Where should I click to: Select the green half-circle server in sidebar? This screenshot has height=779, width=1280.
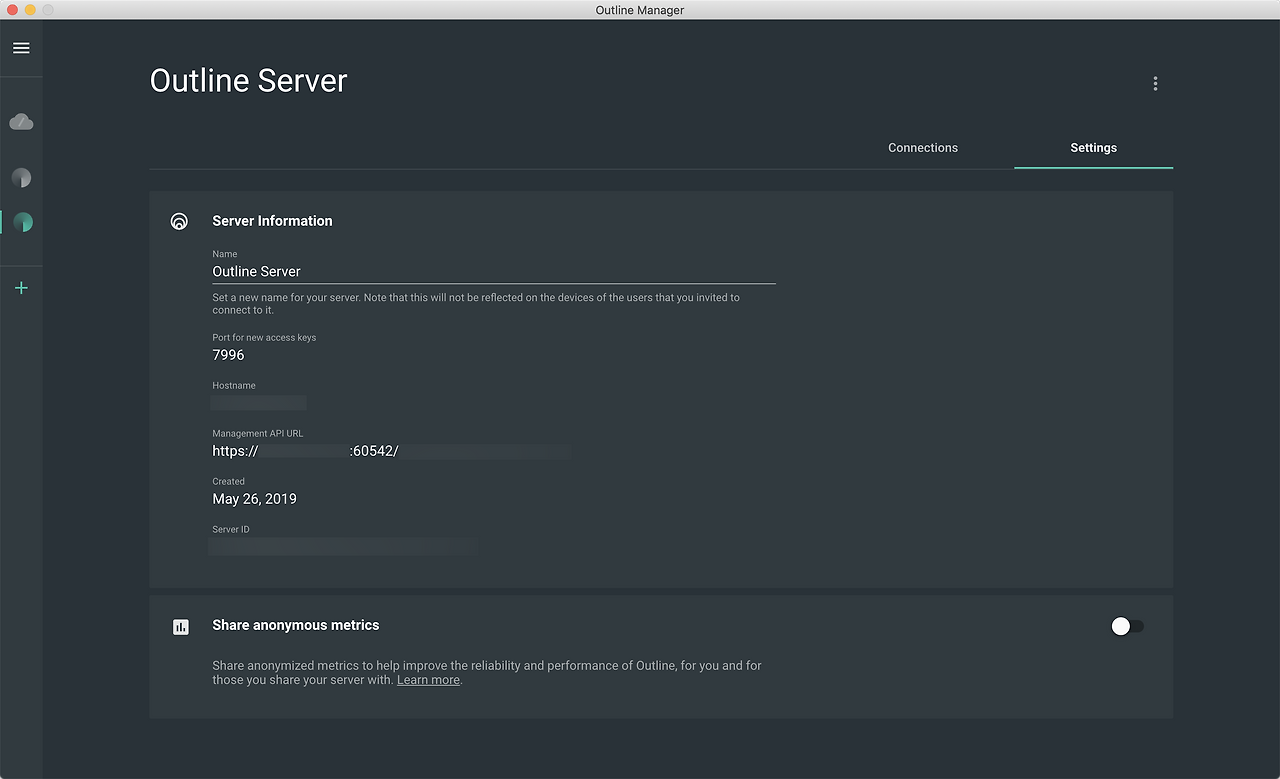click(x=22, y=222)
